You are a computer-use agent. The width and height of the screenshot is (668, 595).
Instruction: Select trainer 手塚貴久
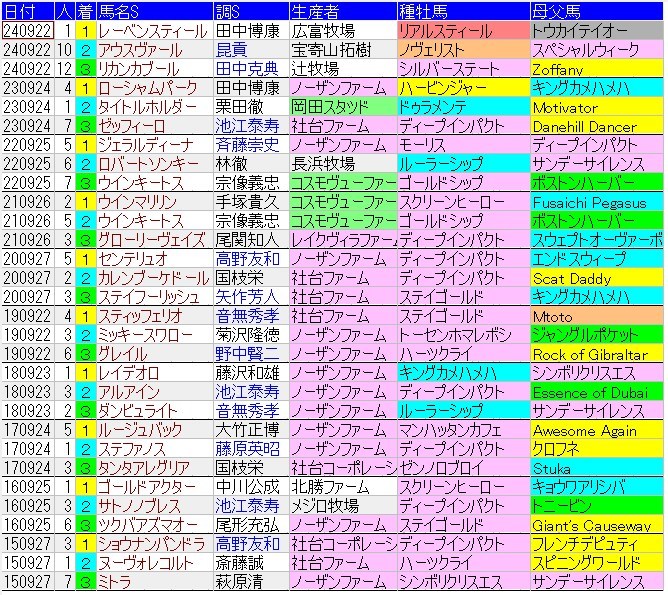tap(247, 202)
